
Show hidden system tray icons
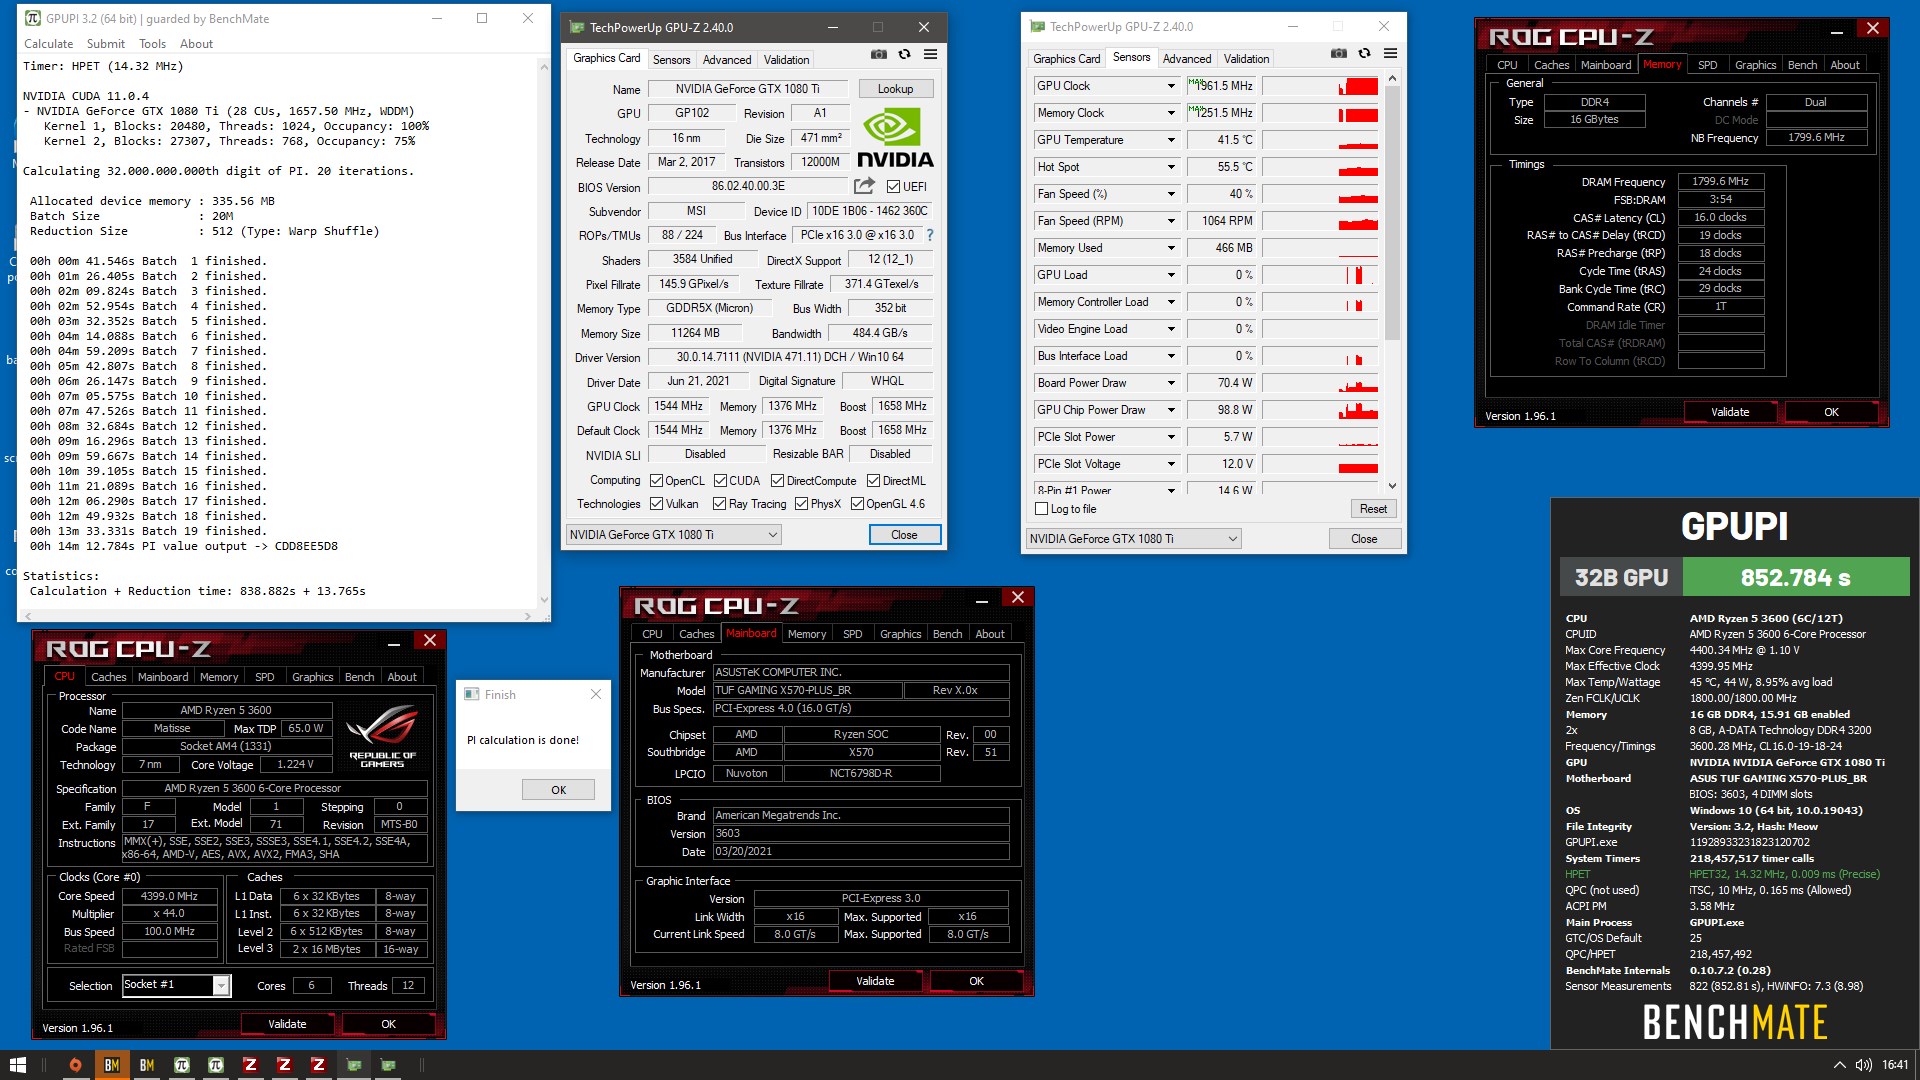[x=1839, y=1065]
